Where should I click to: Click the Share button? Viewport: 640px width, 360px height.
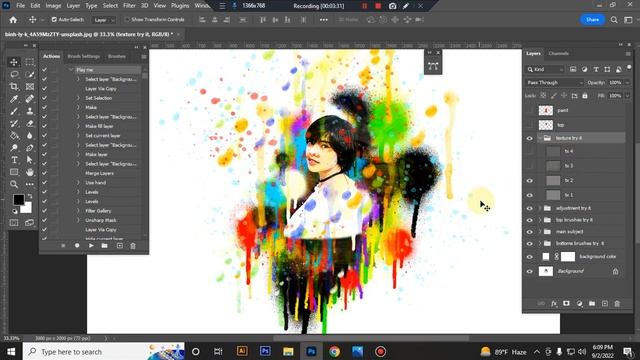[x=592, y=20]
